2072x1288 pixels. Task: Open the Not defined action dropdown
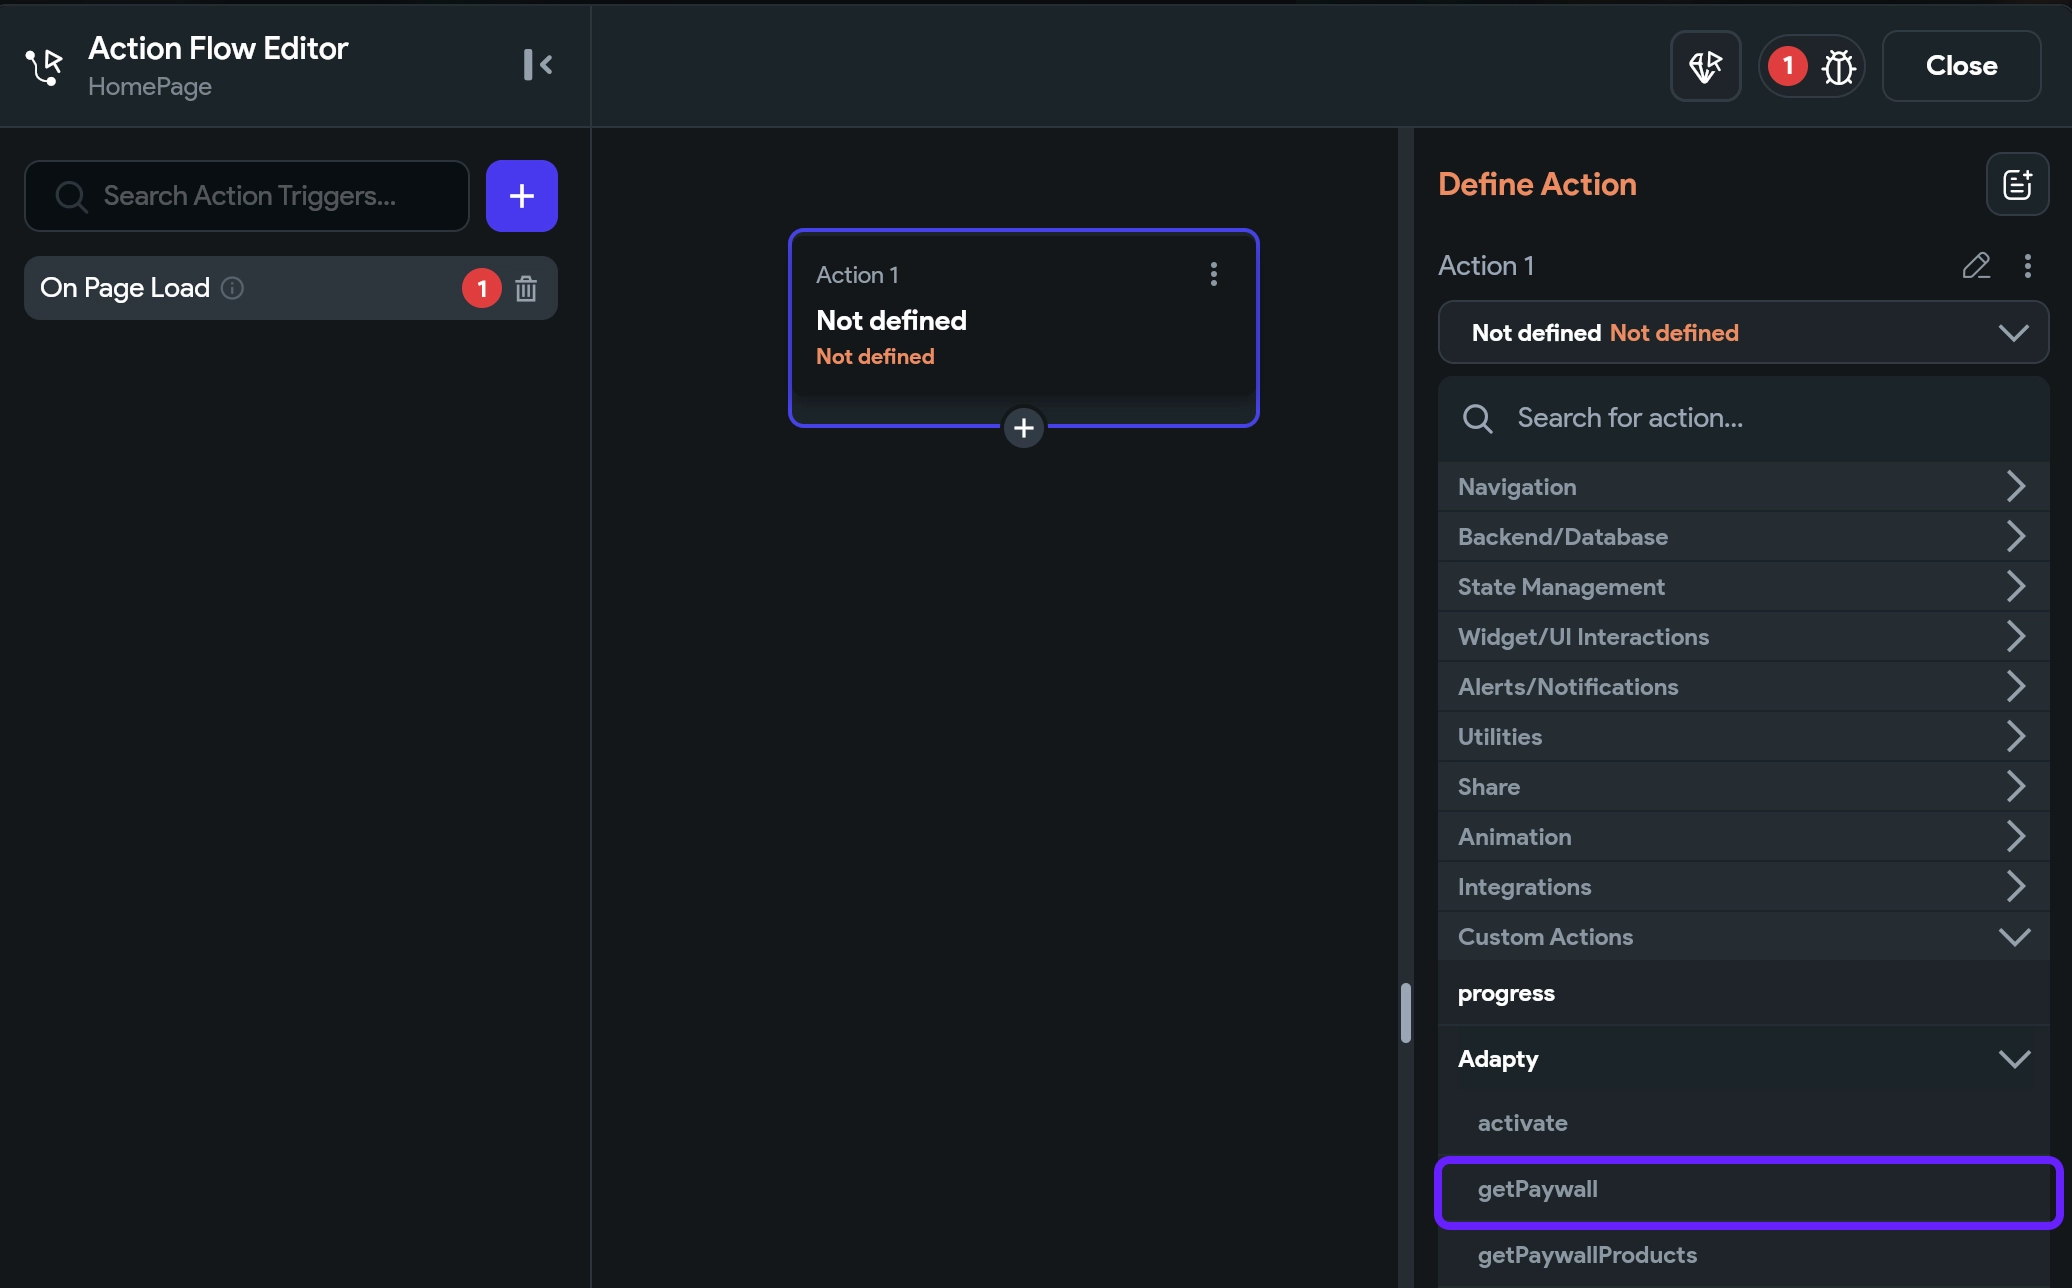point(1742,333)
